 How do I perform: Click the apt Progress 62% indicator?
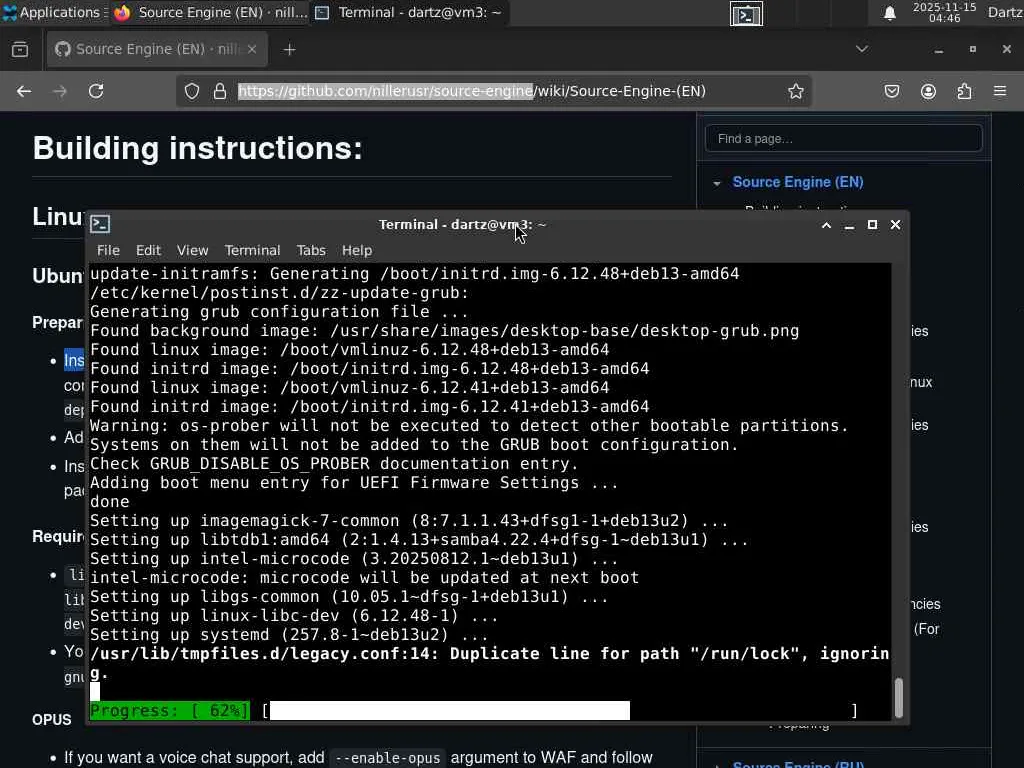[x=169, y=711]
